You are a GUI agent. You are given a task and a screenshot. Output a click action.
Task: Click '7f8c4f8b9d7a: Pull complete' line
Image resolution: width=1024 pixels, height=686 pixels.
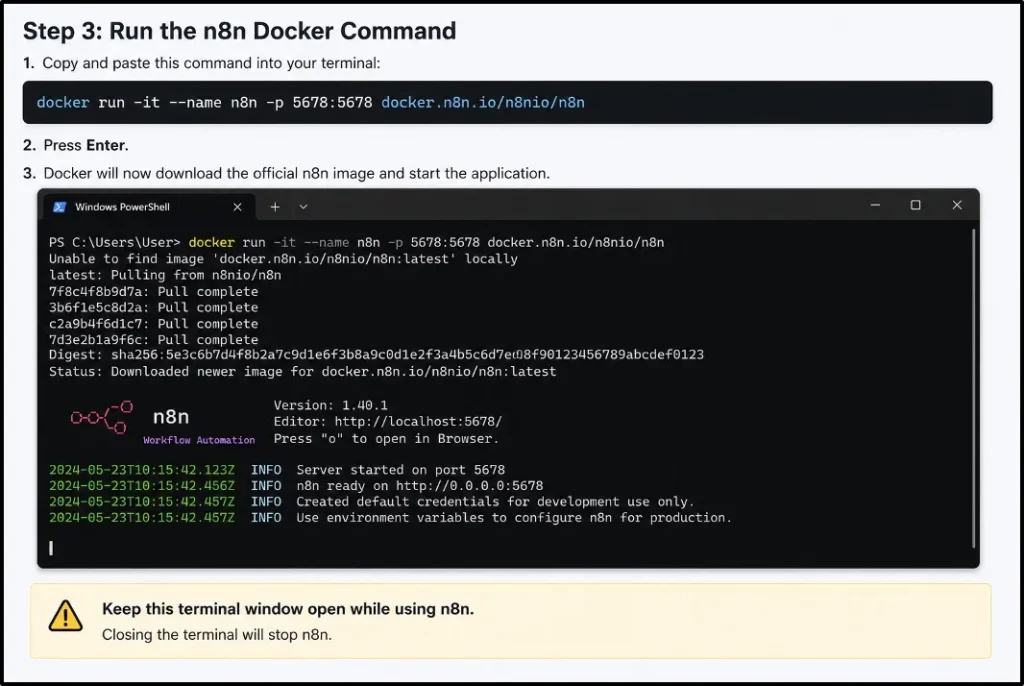153,291
